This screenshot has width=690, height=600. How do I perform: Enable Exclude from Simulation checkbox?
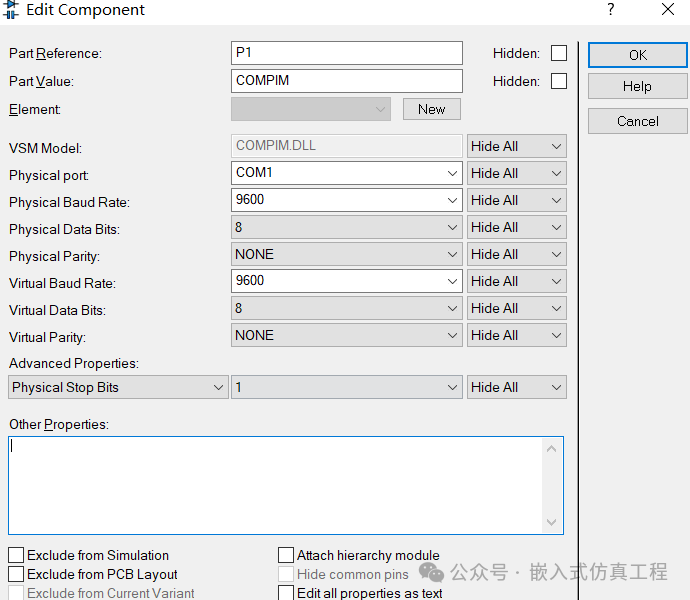[x=16, y=555]
